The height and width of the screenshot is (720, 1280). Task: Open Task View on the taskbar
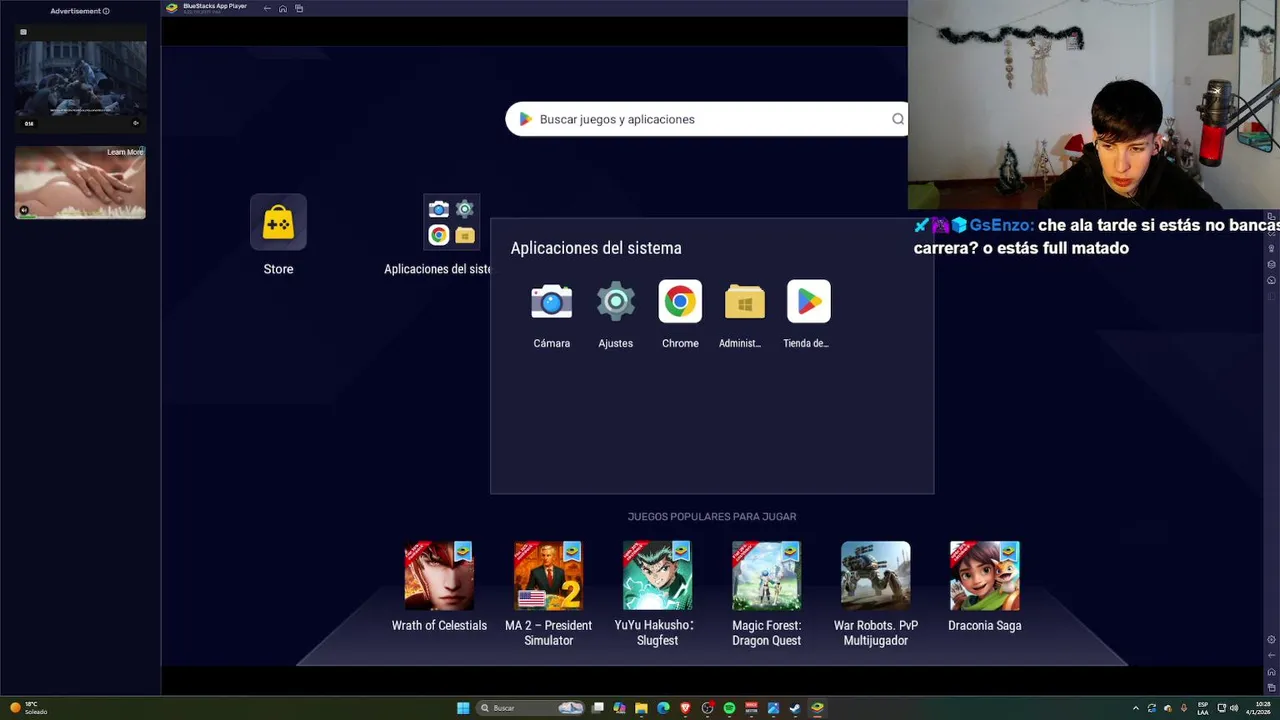(x=598, y=708)
